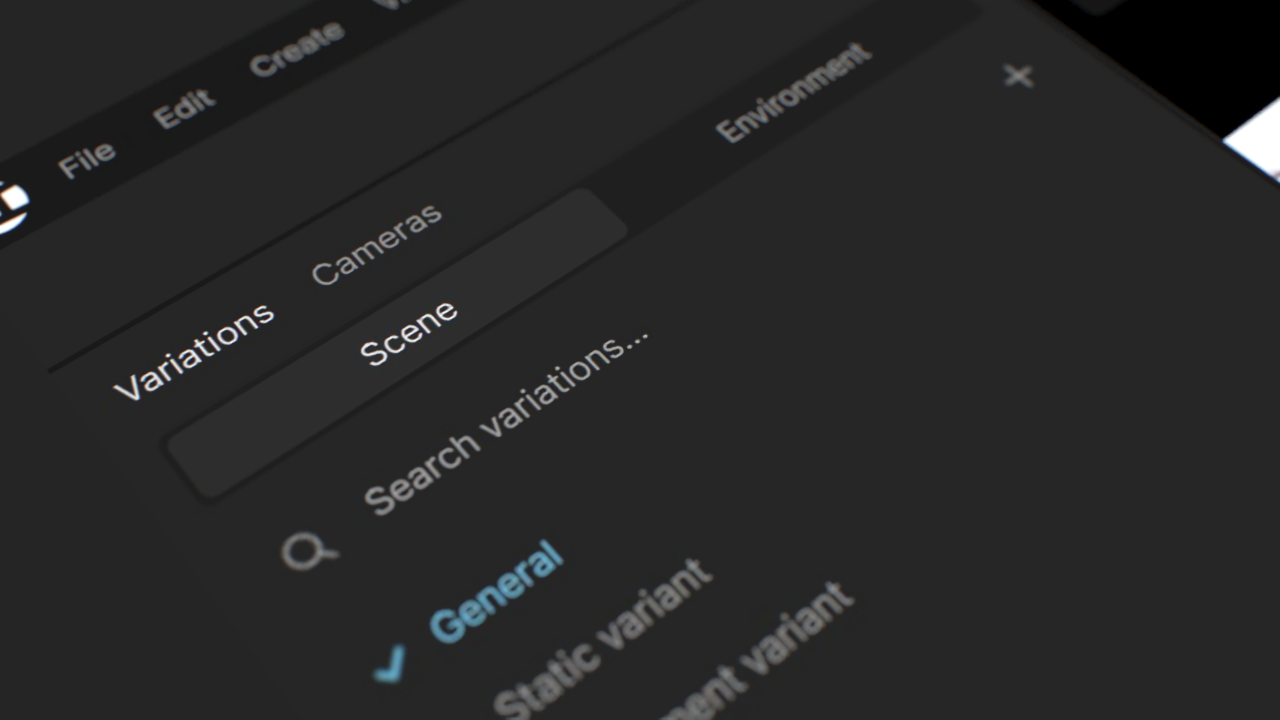This screenshot has width=1280, height=720.
Task: Switch to the Variations tab
Action: 193,350
